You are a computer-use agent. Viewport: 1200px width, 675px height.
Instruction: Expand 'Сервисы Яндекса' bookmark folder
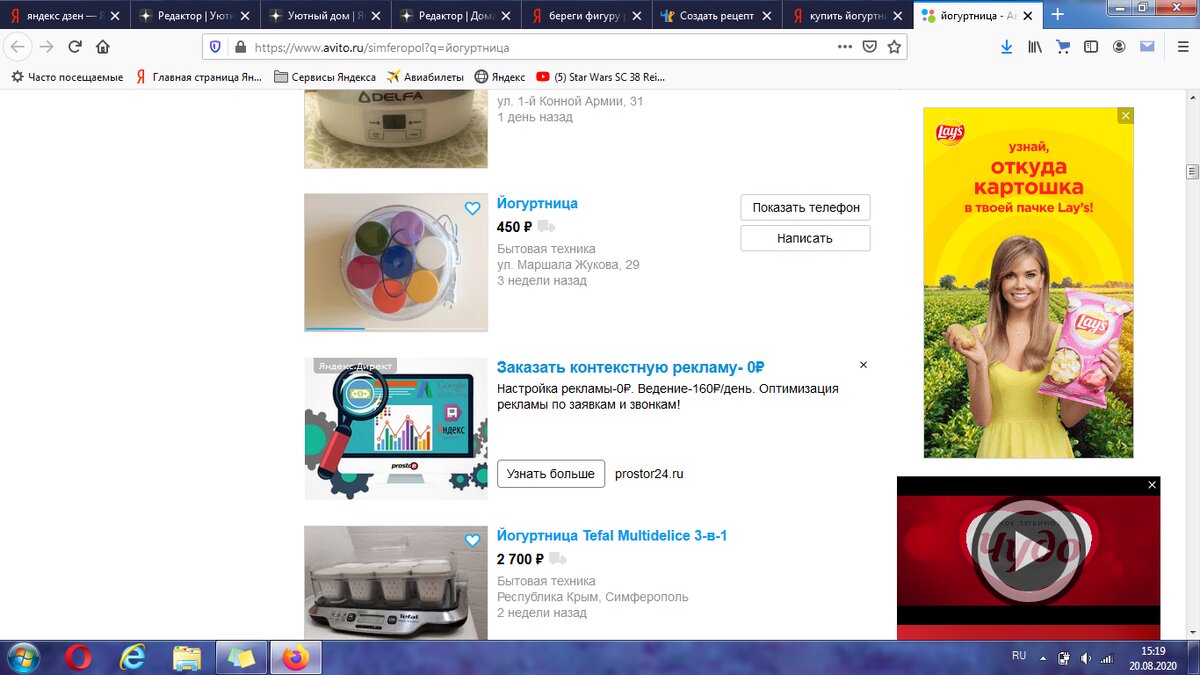pos(325,77)
